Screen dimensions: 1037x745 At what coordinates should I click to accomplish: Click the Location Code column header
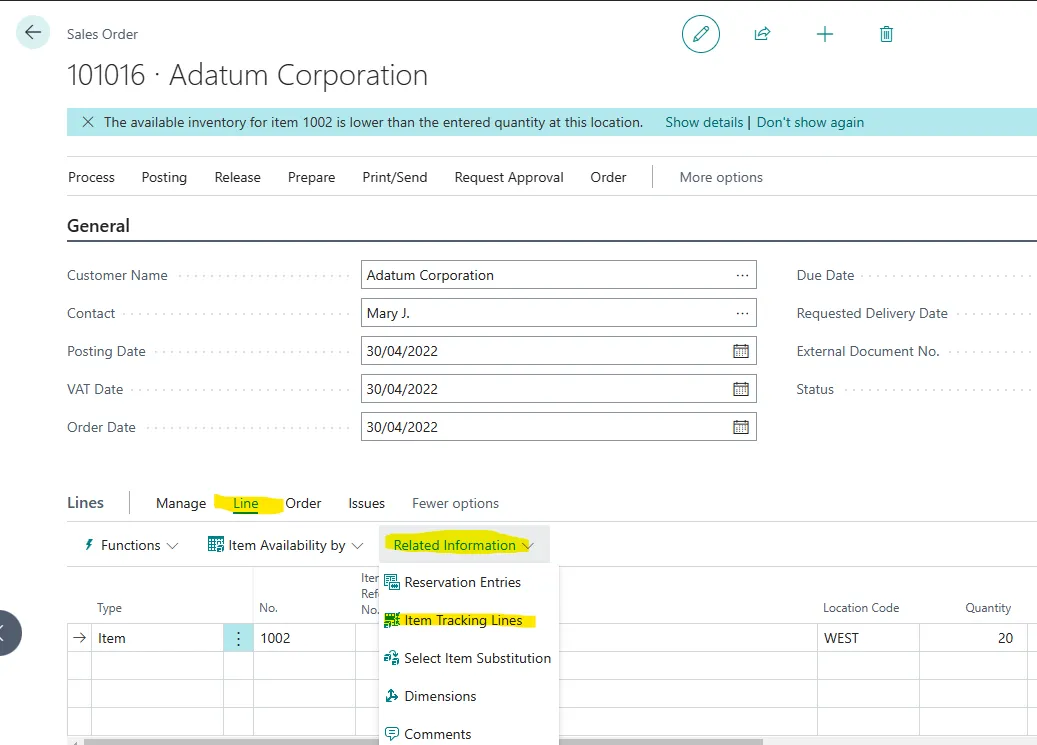(860, 608)
